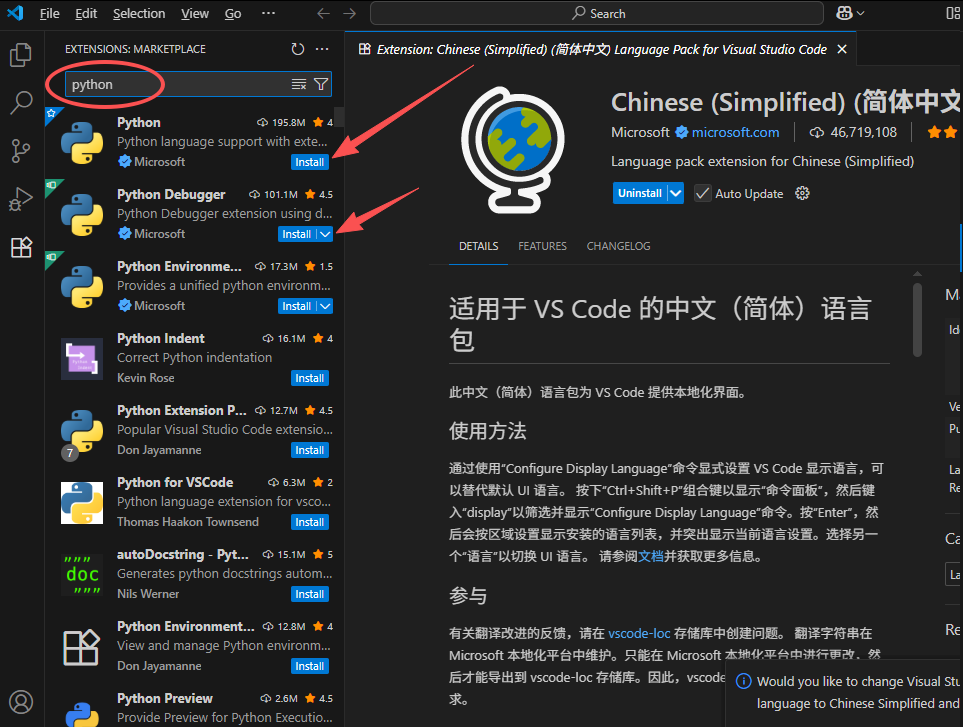Expand Python Environments install dropdown arrow
The width and height of the screenshot is (963, 727).
[325, 306]
